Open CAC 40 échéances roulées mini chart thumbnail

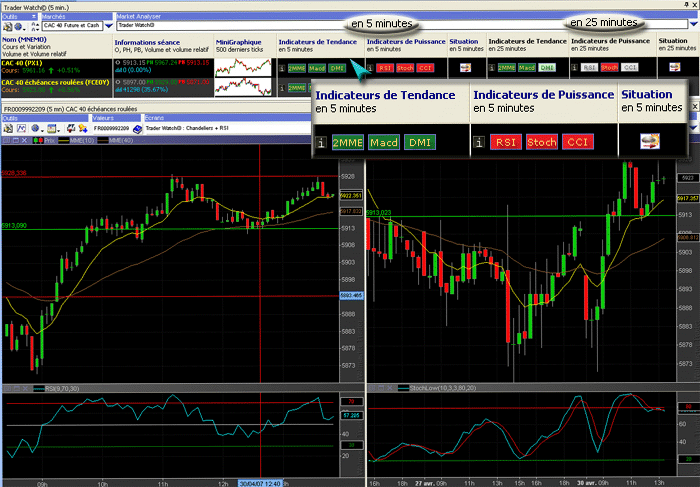(243, 87)
